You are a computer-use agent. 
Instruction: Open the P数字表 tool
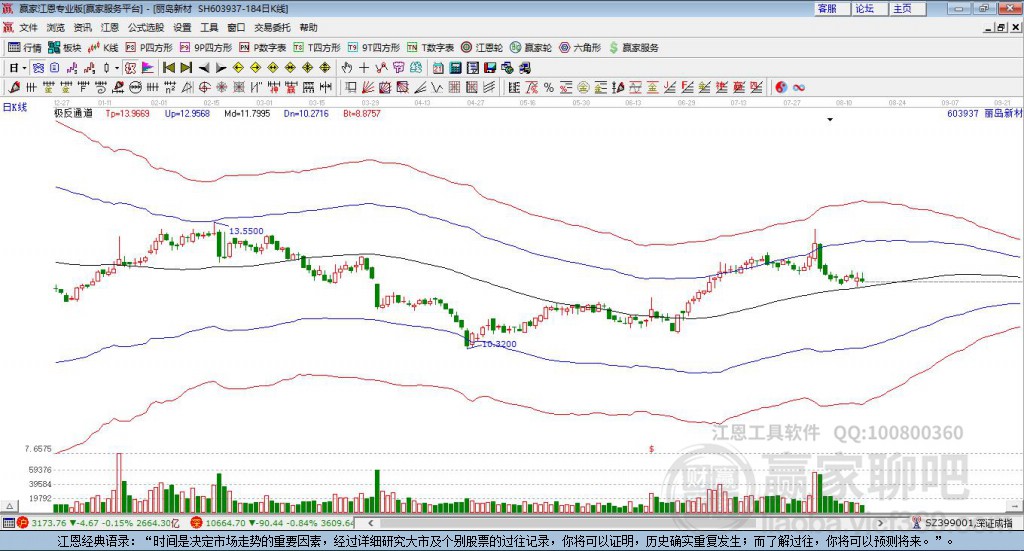tap(263, 48)
